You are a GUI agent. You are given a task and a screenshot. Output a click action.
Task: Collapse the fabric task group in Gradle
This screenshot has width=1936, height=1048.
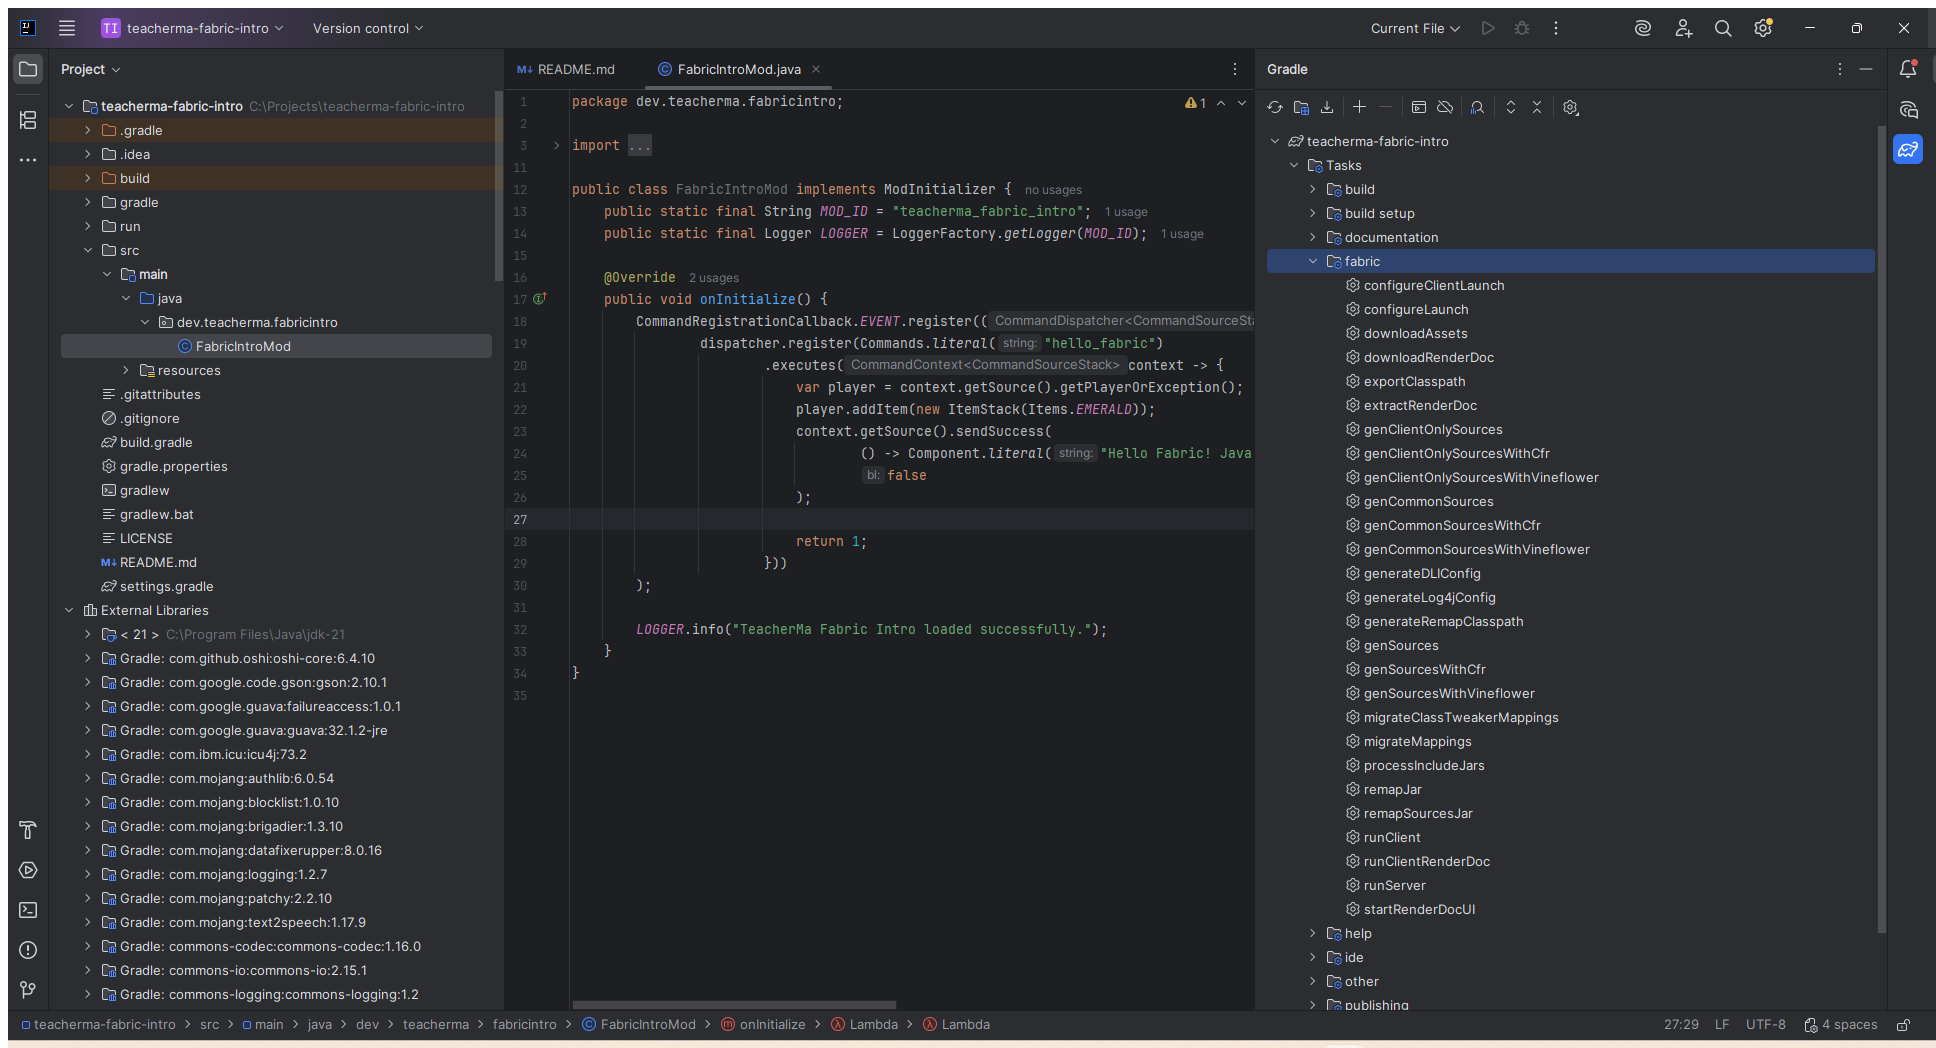(x=1313, y=261)
